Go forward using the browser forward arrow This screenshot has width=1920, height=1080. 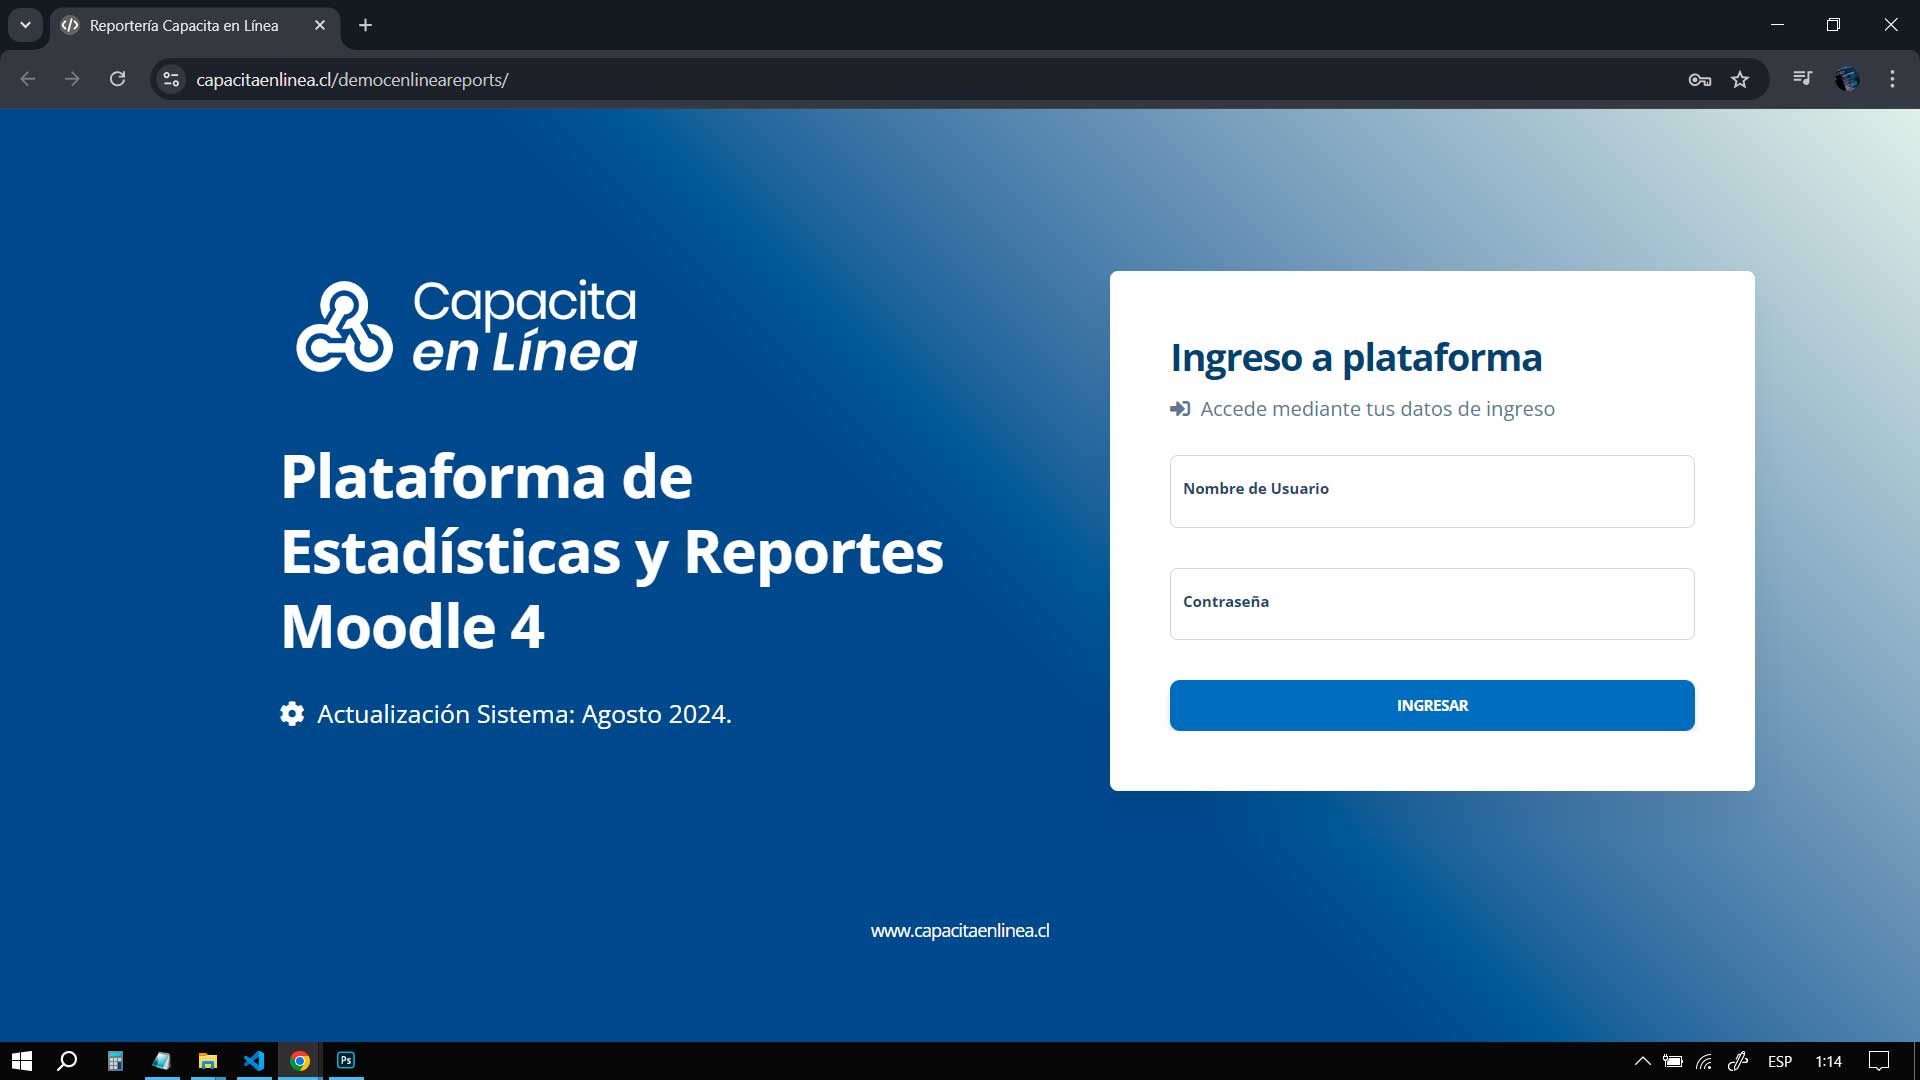(72, 79)
